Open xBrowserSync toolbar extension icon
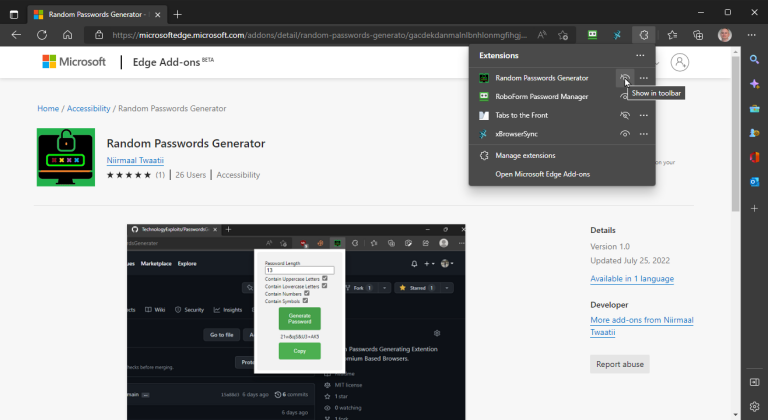Viewport: 768px width, 420px height. click(x=618, y=35)
